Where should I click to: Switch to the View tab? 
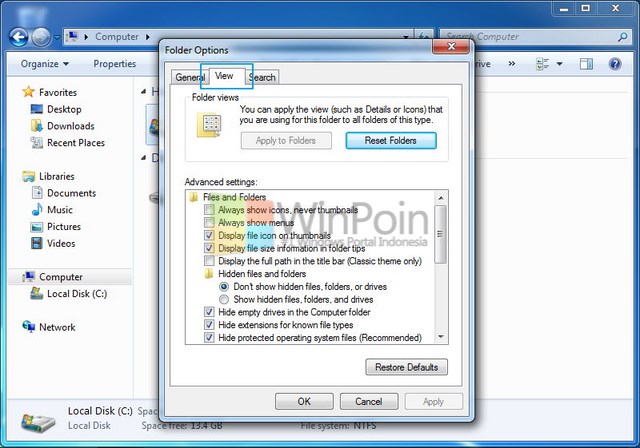[224, 76]
